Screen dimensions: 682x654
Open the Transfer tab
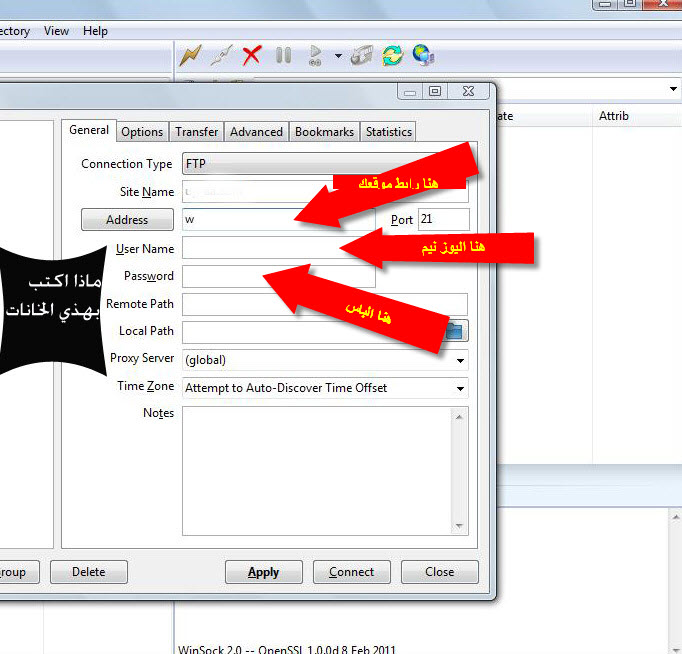tap(197, 132)
